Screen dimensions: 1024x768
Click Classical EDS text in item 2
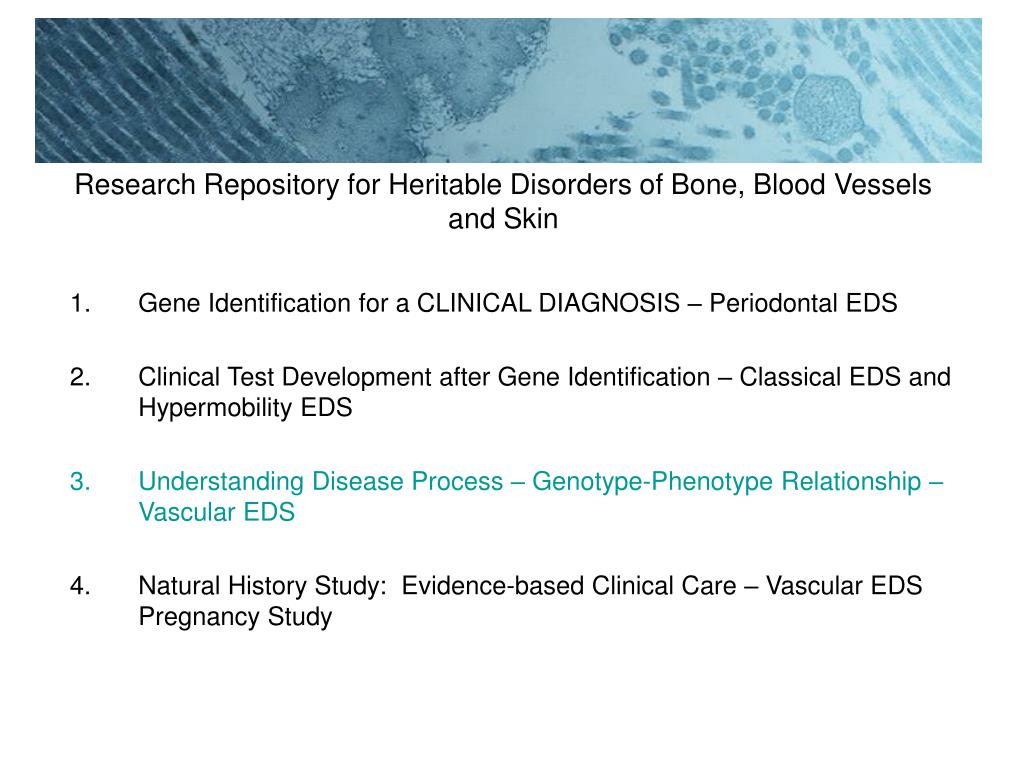click(820, 377)
